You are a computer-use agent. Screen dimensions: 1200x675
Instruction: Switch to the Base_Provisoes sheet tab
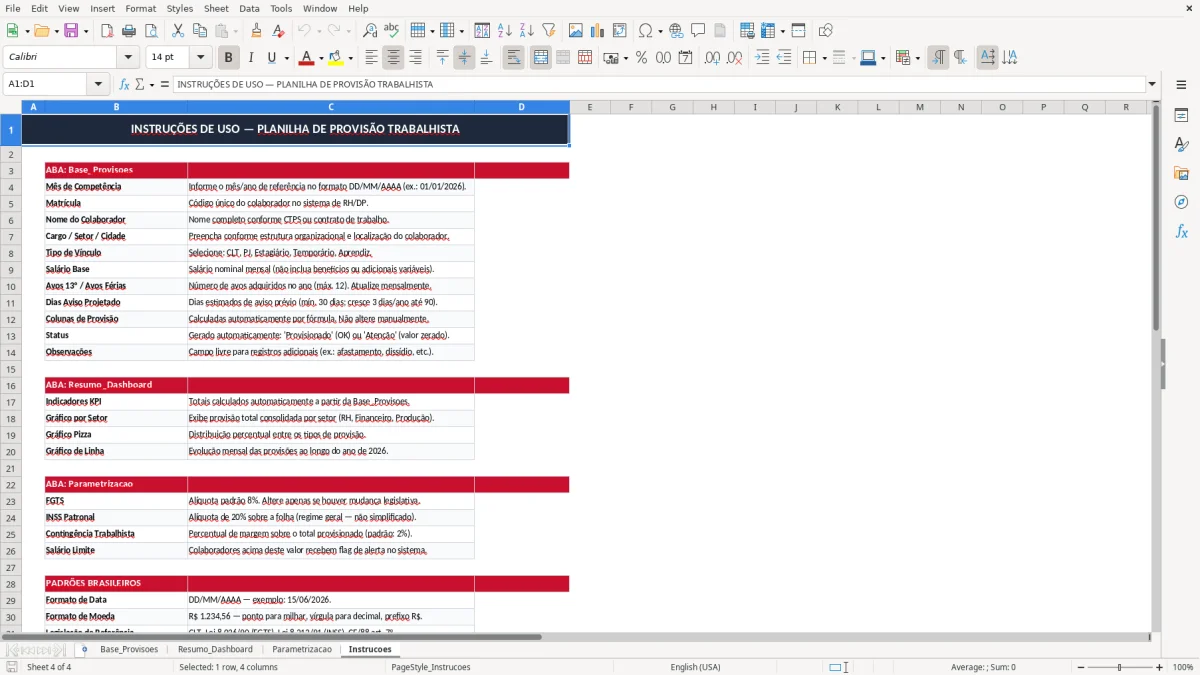click(x=129, y=649)
